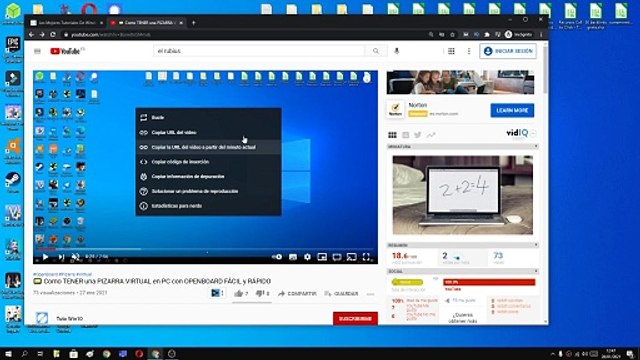
Task: Cast video to TV
Action: [x=351, y=257]
